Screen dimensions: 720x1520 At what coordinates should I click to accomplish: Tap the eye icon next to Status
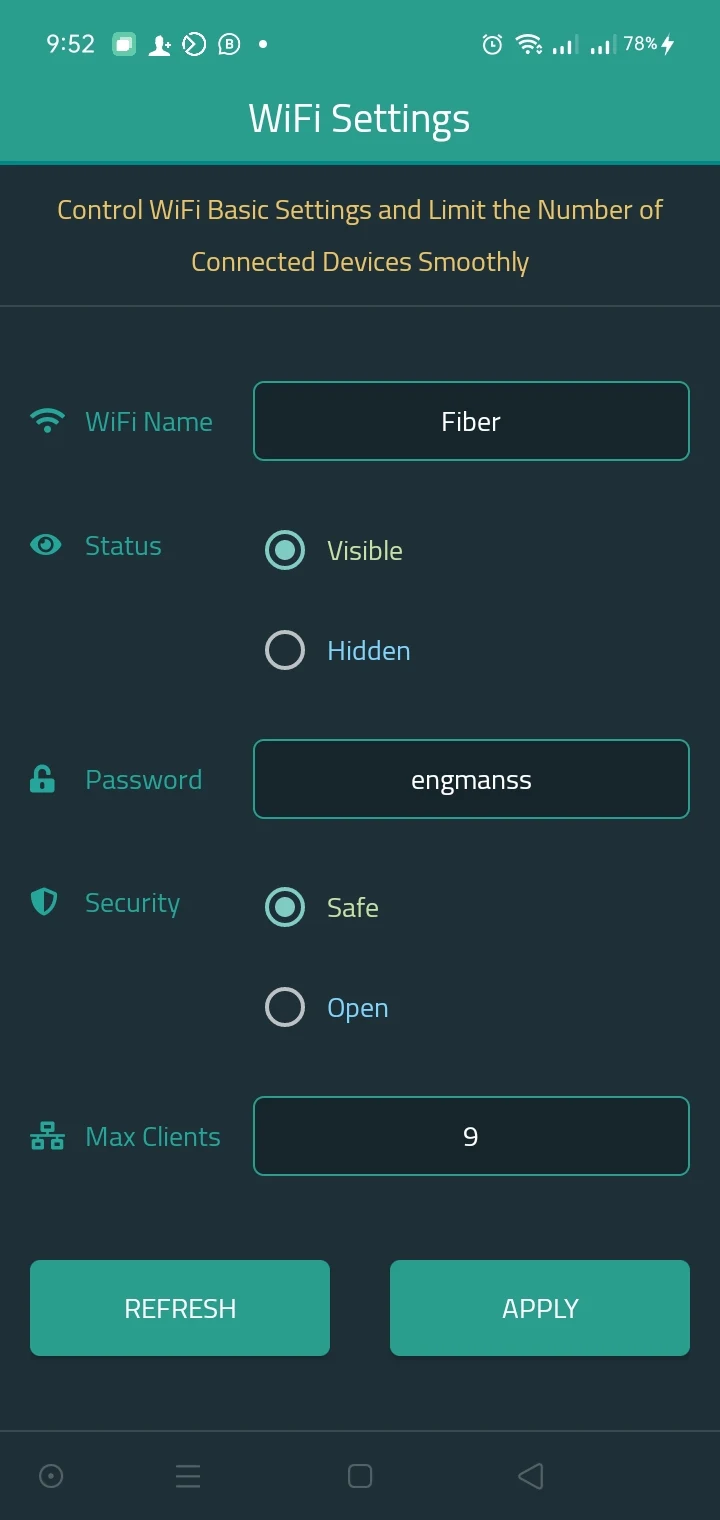(x=46, y=545)
